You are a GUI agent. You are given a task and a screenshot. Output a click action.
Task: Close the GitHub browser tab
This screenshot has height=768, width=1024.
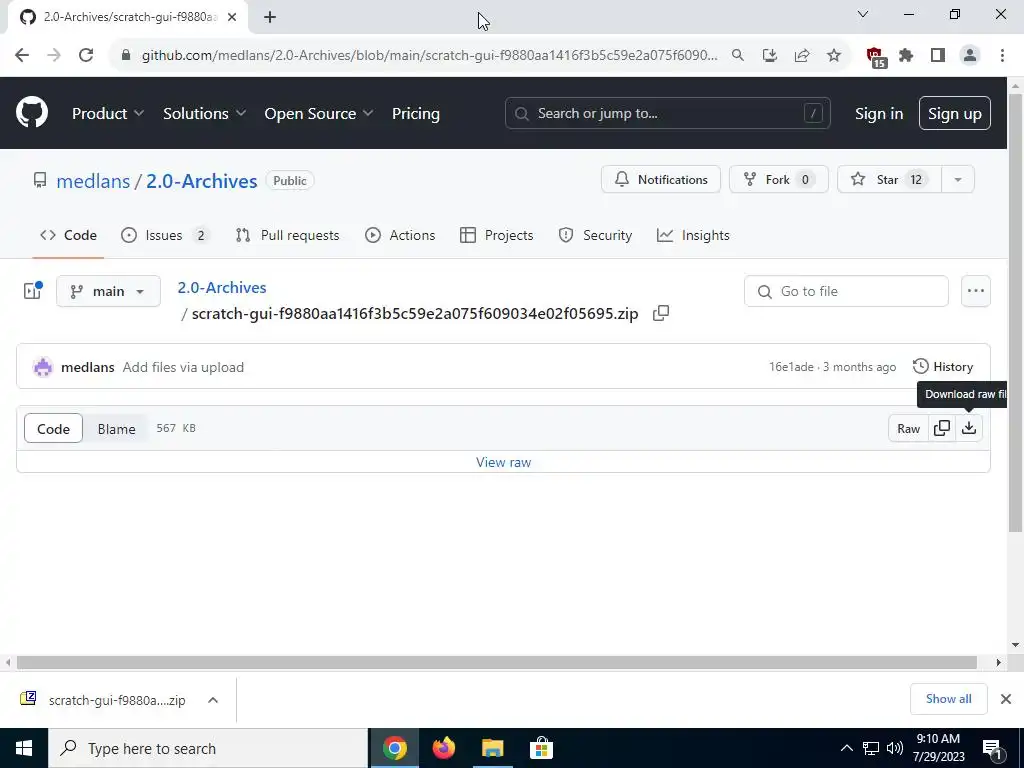(x=232, y=17)
